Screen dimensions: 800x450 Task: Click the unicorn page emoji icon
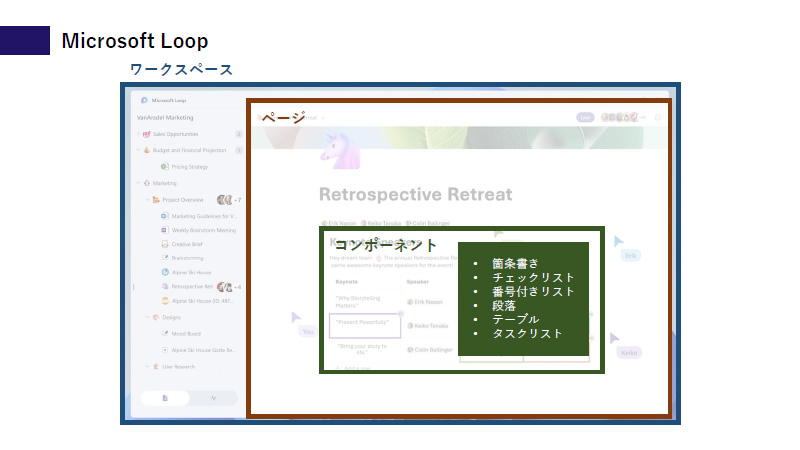(340, 149)
